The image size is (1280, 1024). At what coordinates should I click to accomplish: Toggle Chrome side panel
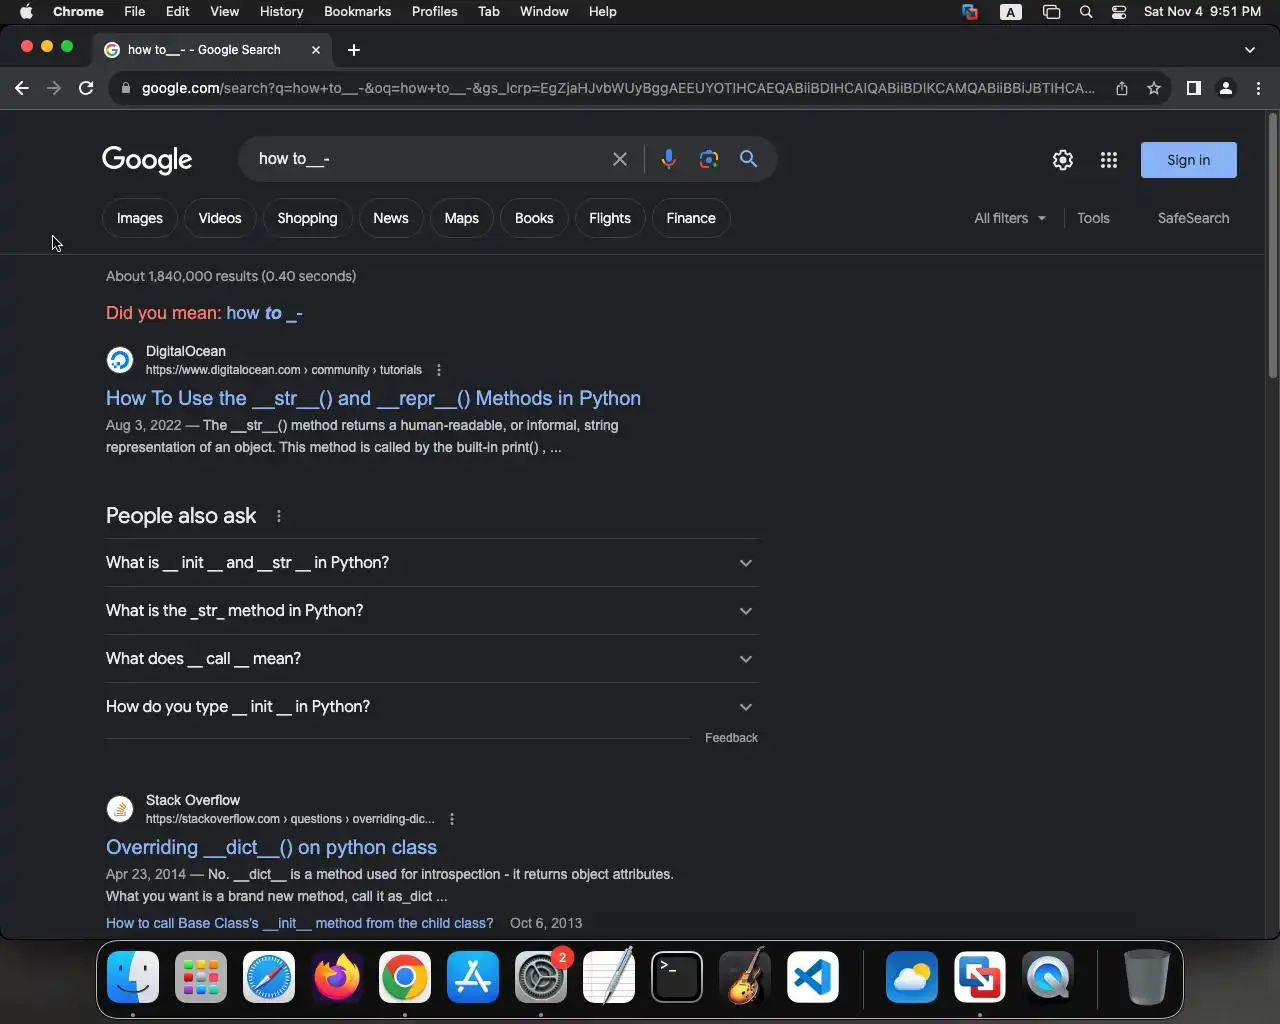click(x=1193, y=88)
